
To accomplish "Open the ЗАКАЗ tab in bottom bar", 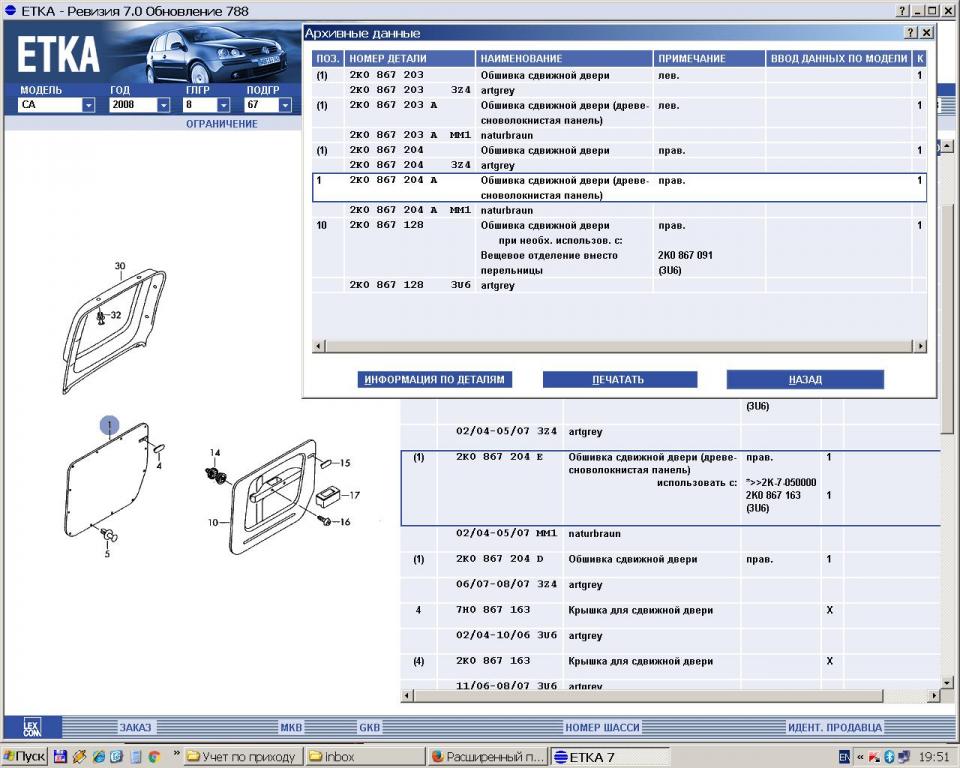I will (x=135, y=728).
